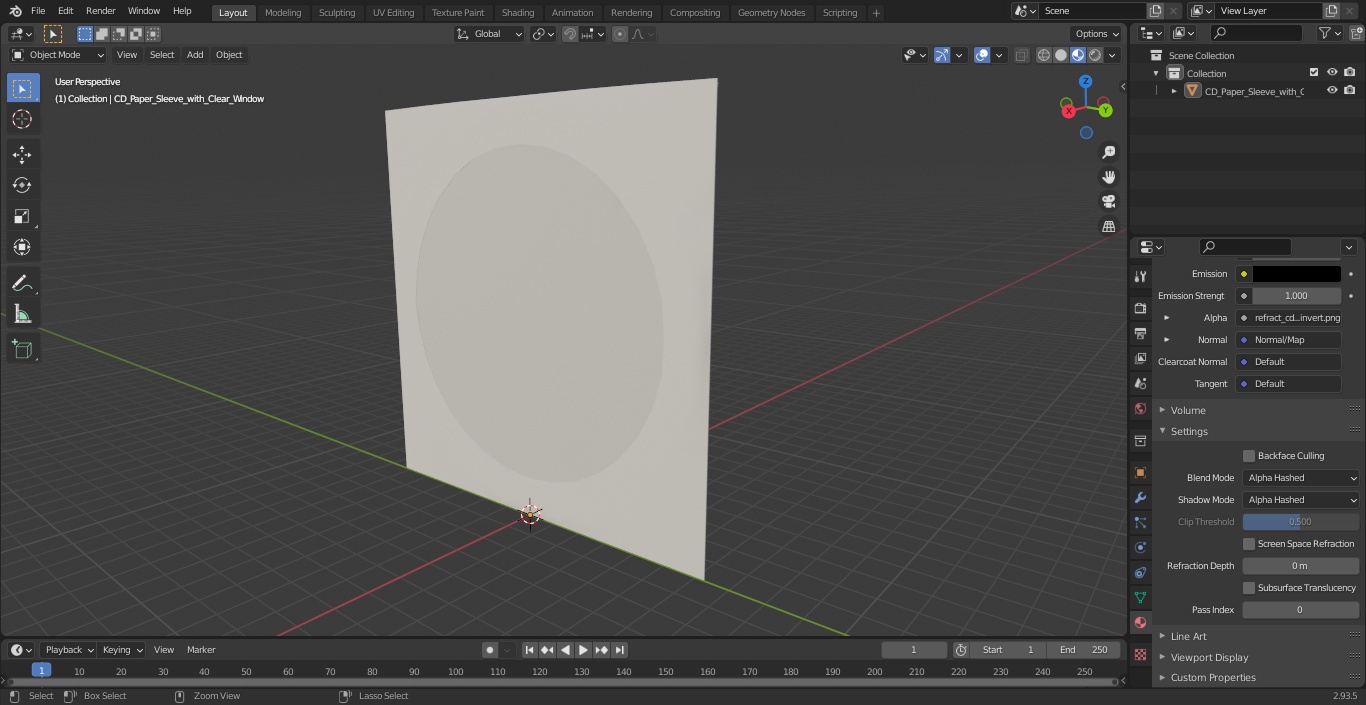Image resolution: width=1366 pixels, height=705 pixels.
Task: Open the Texture properties tab icon
Action: coord(1140,654)
